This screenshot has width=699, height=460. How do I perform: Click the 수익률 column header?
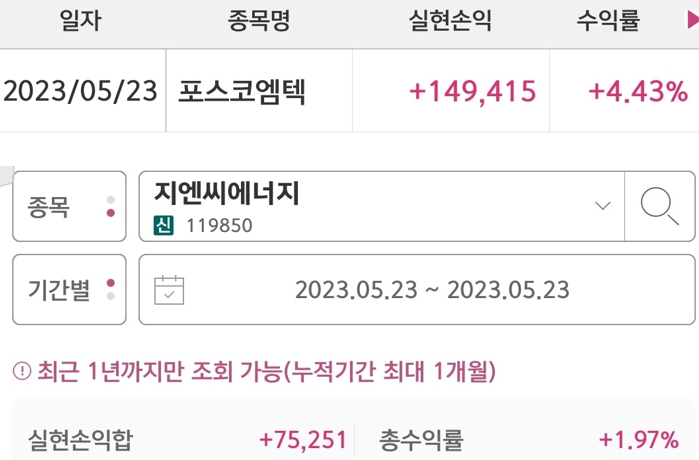(609, 21)
